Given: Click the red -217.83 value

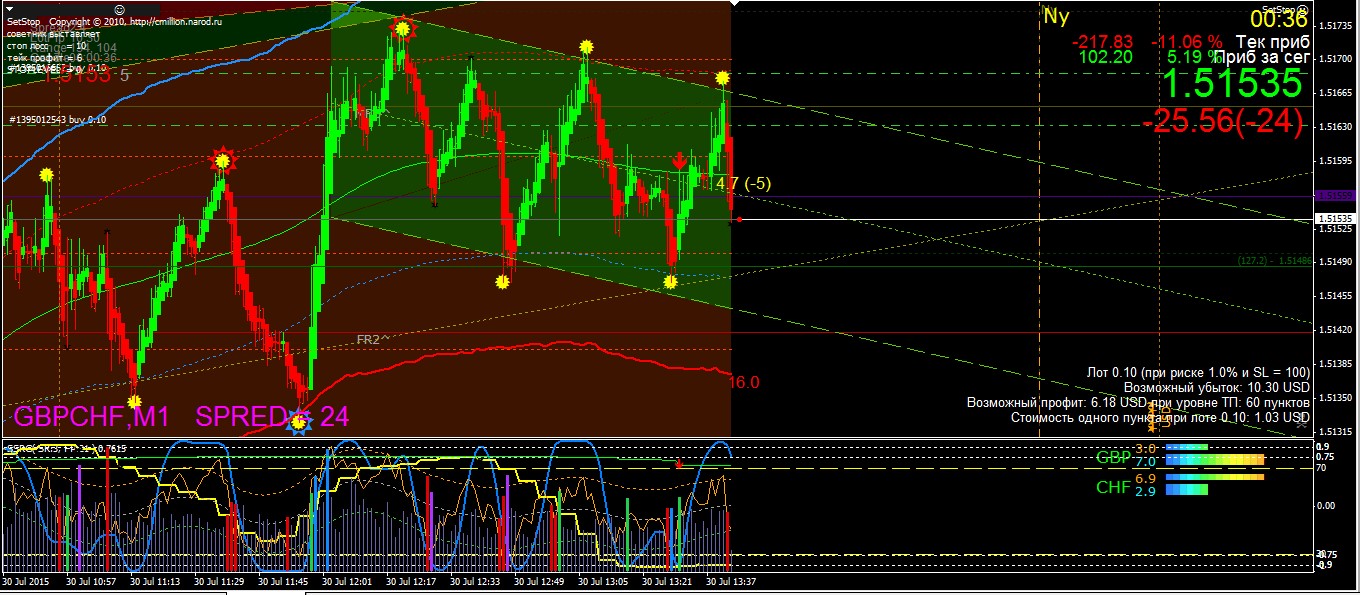Looking at the screenshot, I should (x=1102, y=42).
